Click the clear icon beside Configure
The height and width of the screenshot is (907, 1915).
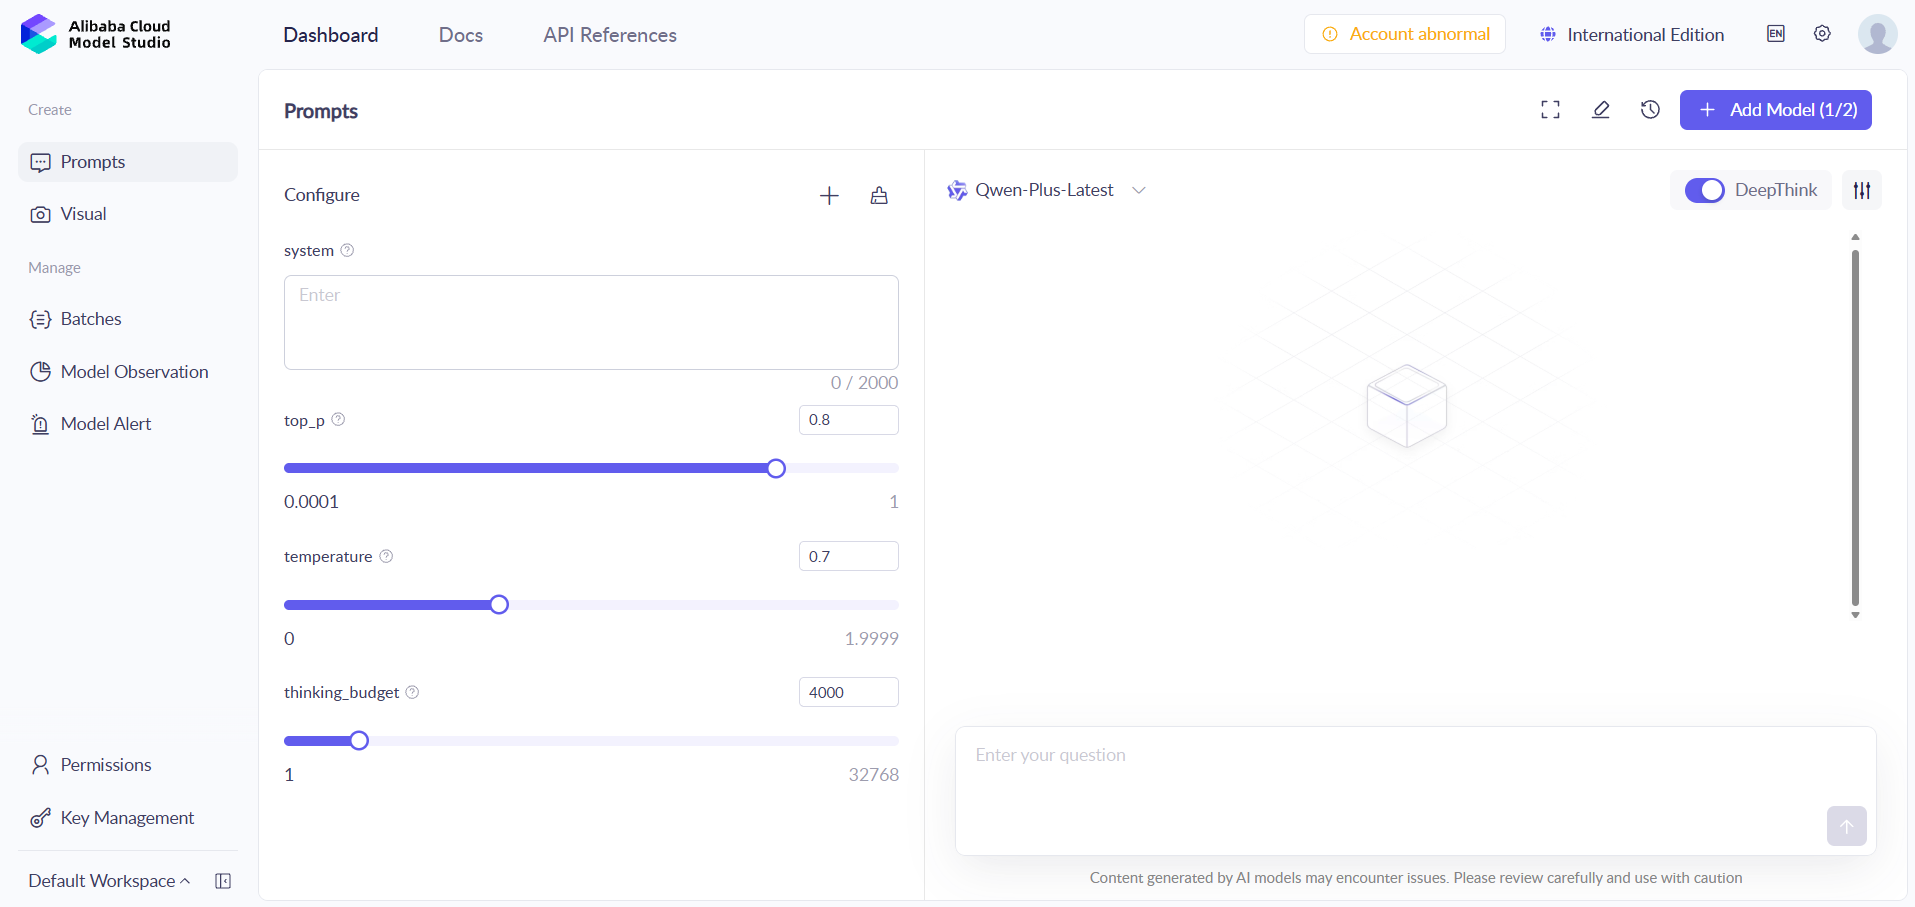tap(879, 196)
